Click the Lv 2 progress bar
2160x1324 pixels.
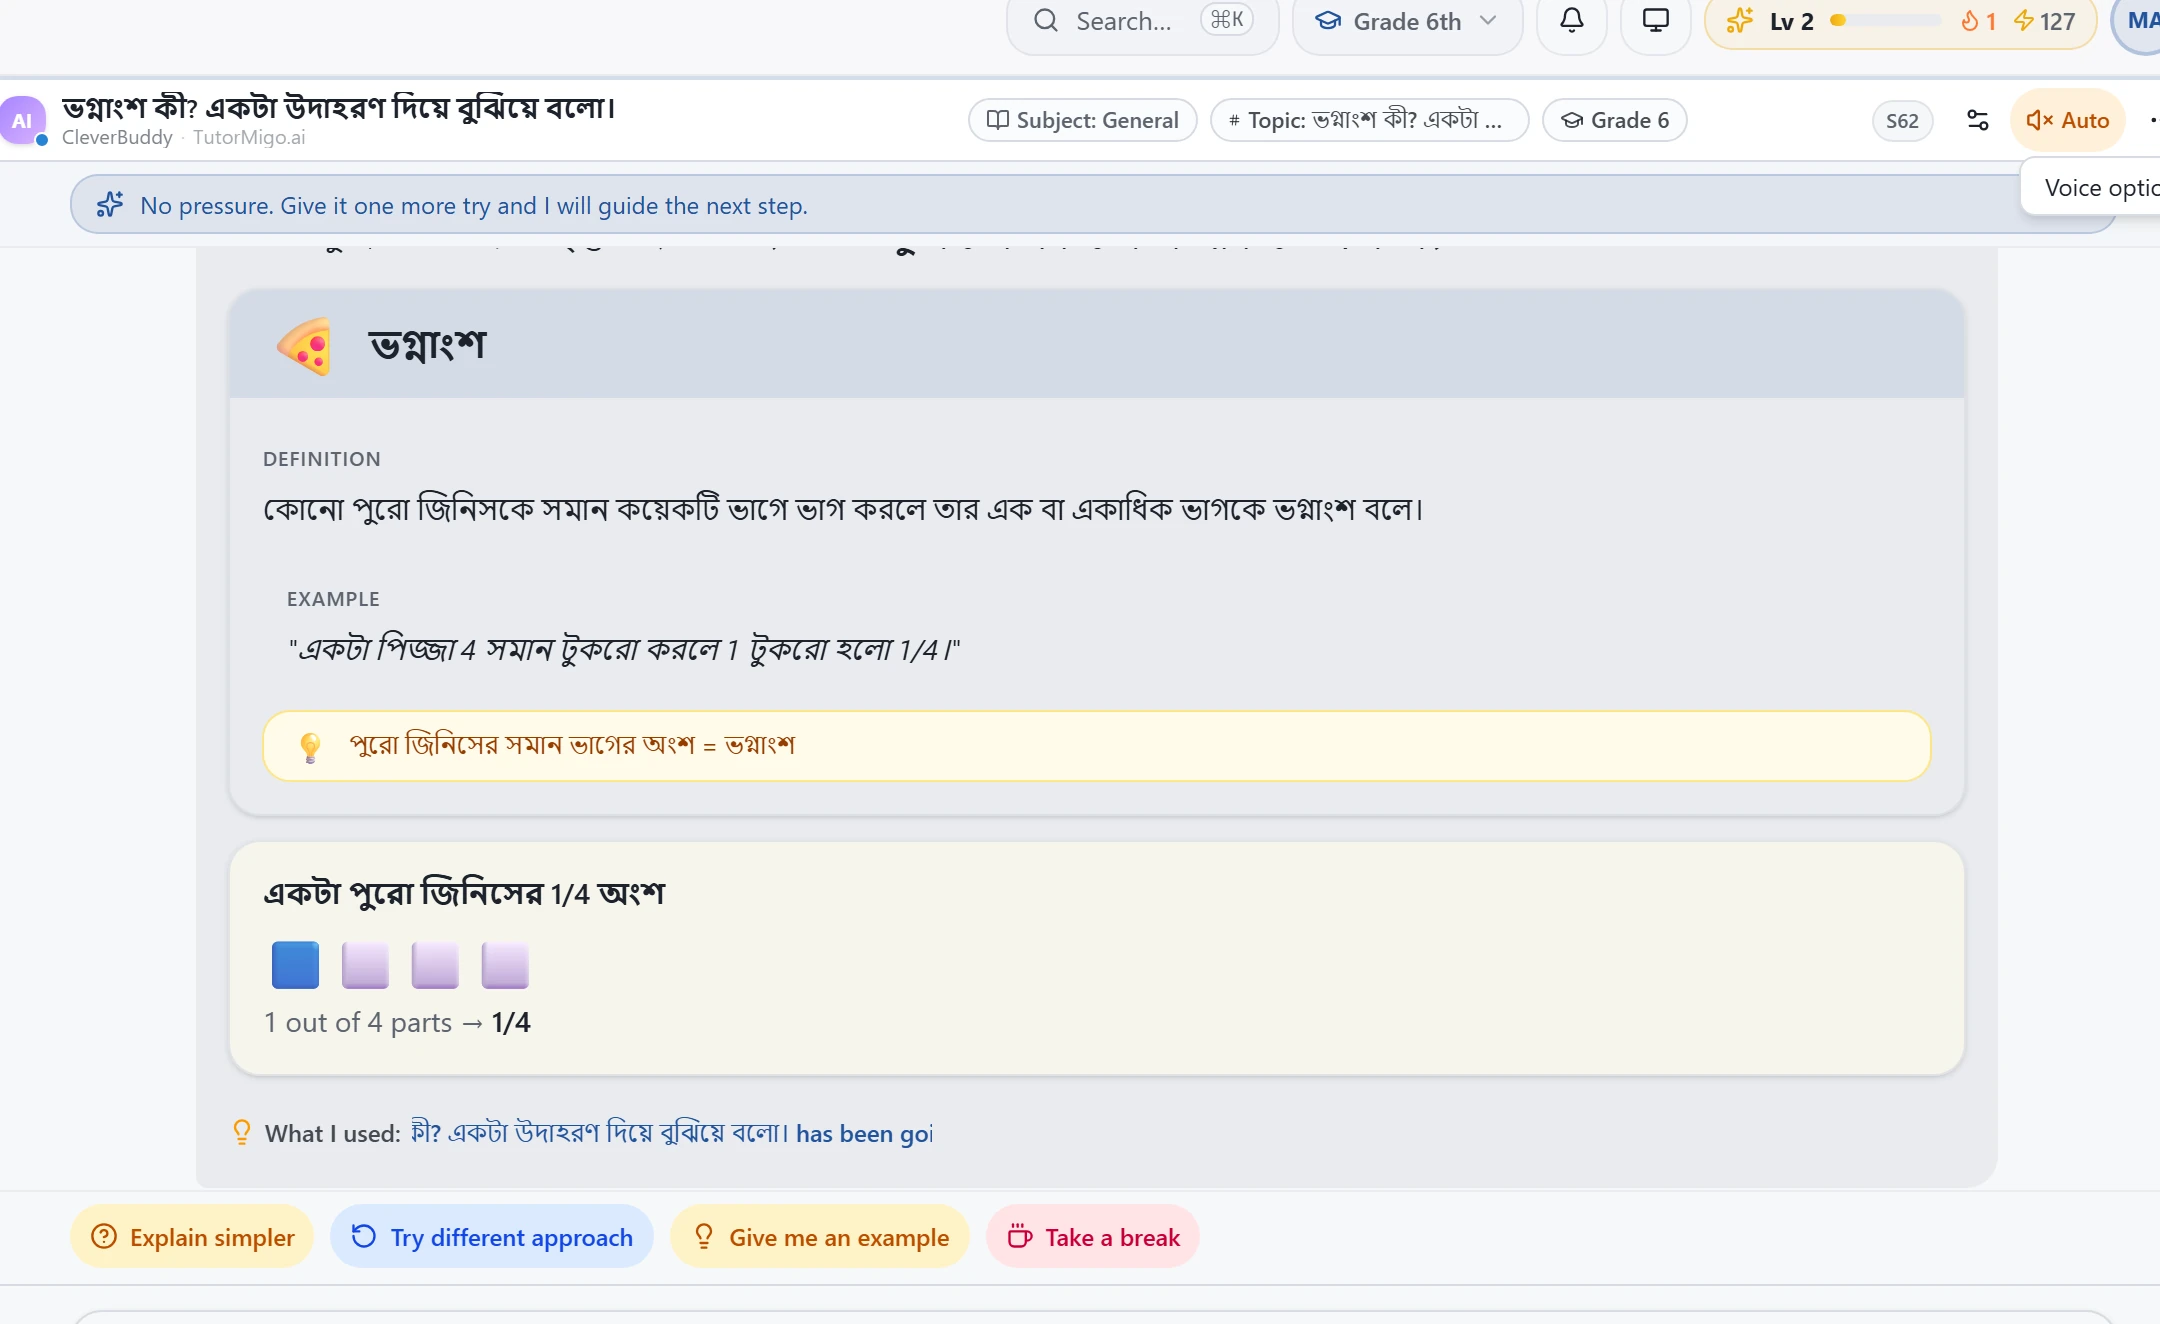coord(1885,21)
